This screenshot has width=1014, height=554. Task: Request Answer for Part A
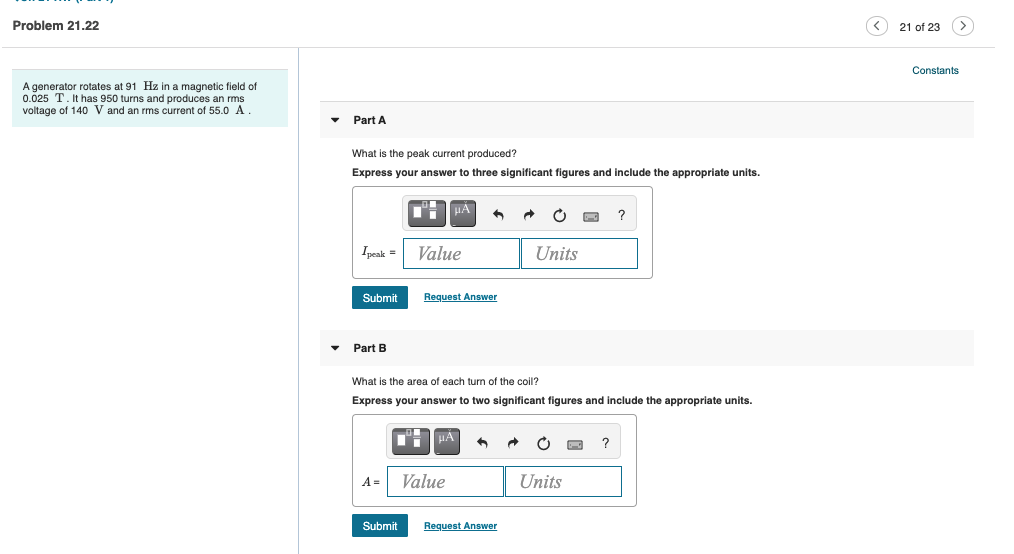tap(460, 297)
